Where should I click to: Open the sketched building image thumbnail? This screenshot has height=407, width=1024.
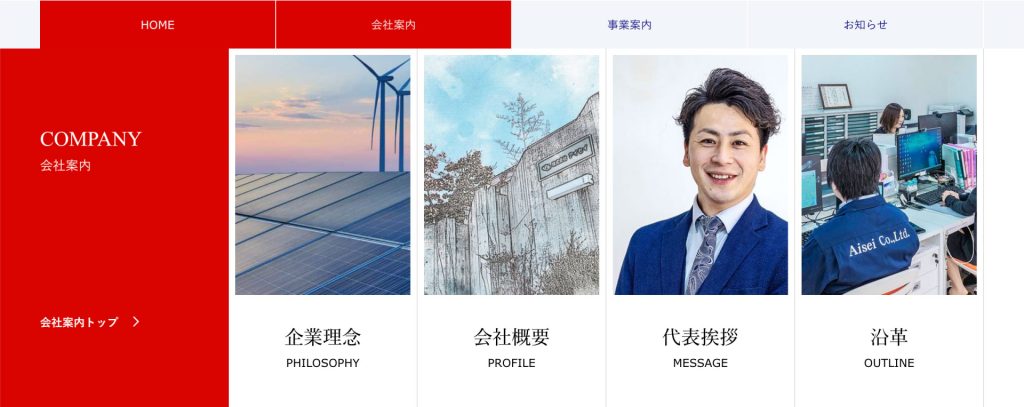point(511,174)
